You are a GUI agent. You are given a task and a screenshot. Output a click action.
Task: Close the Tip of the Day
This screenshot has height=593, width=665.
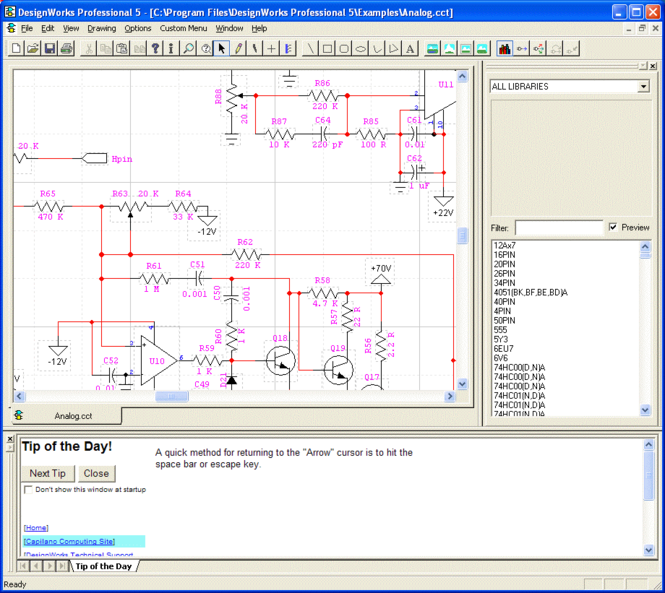pos(96,473)
